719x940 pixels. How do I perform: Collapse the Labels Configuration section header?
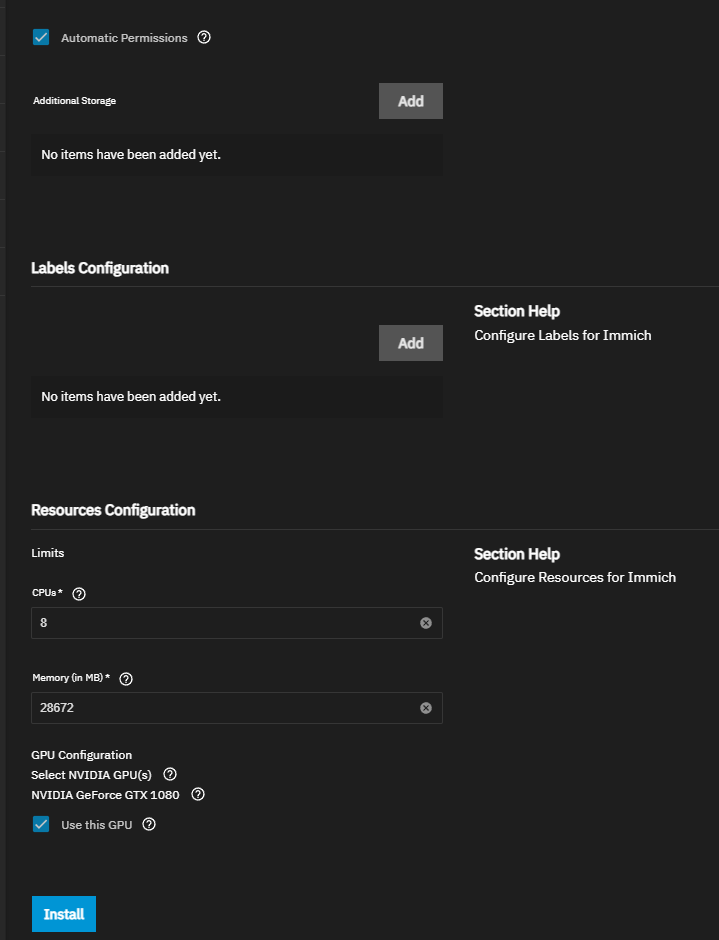point(100,268)
